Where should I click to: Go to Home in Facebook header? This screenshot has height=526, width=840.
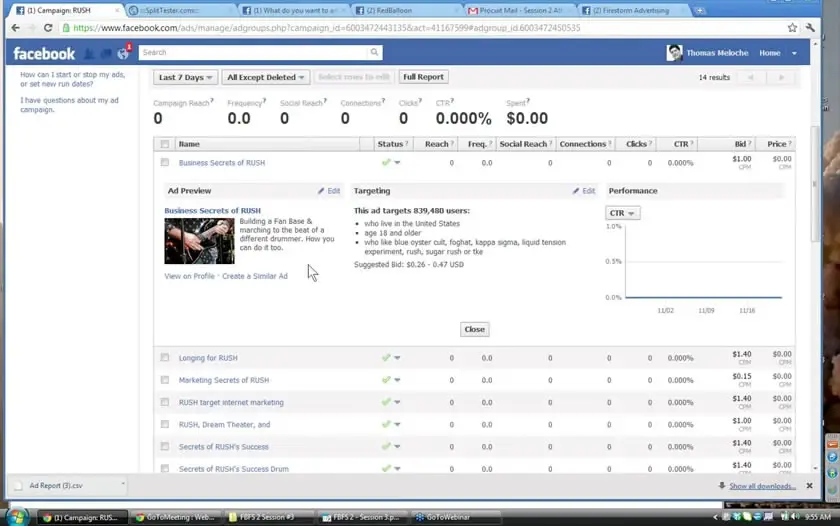coord(769,53)
